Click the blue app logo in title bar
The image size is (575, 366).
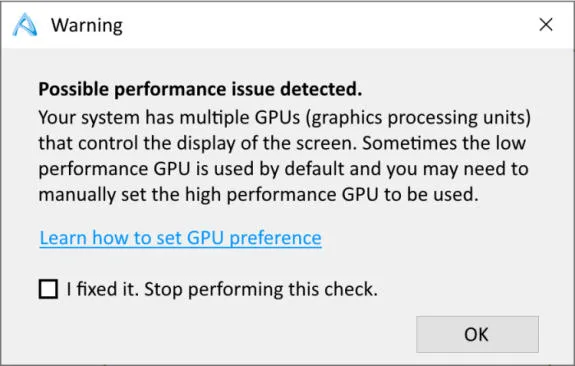click(25, 25)
